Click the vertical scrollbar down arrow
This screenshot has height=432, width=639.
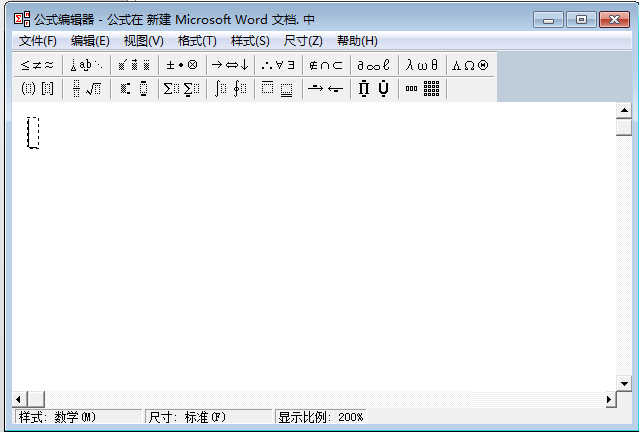tap(624, 382)
